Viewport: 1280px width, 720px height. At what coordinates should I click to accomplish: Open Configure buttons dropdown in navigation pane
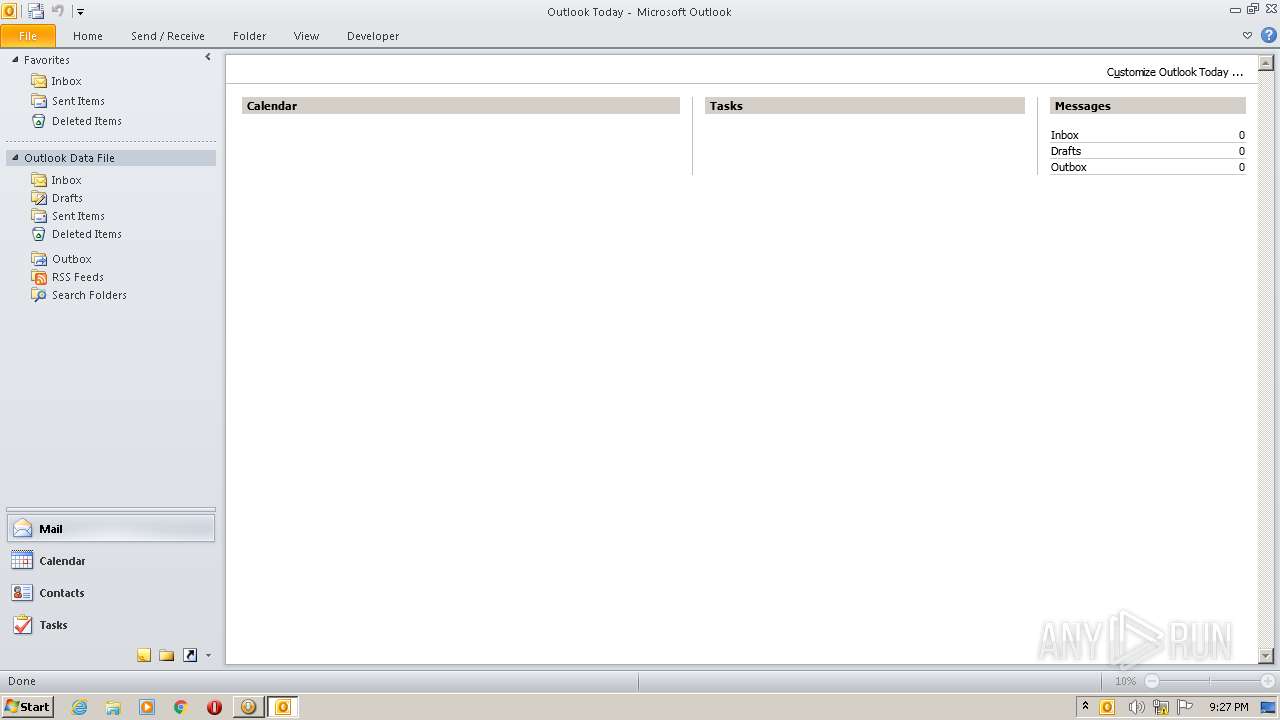[x=208, y=656]
